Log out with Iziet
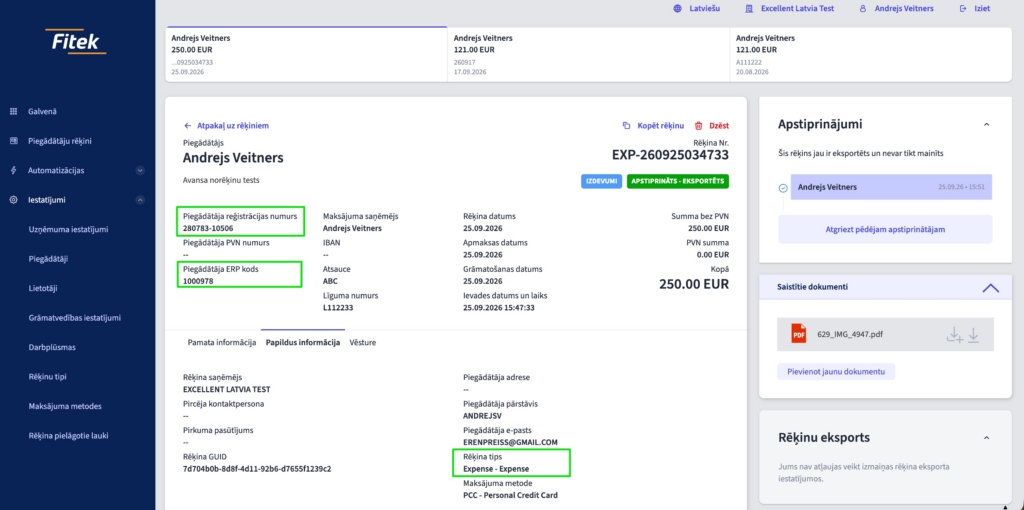1024x510 pixels. pyautogui.click(x=982, y=9)
